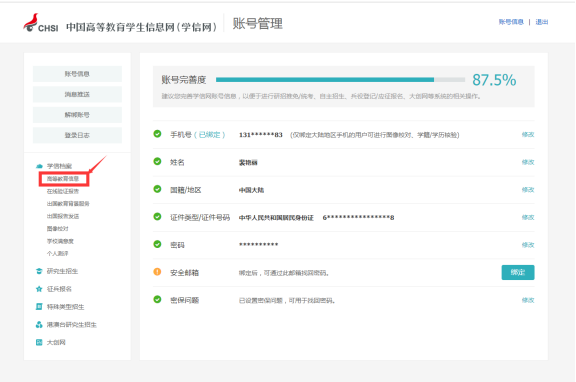Click 修改 link in the 密码 row

pos(528,245)
